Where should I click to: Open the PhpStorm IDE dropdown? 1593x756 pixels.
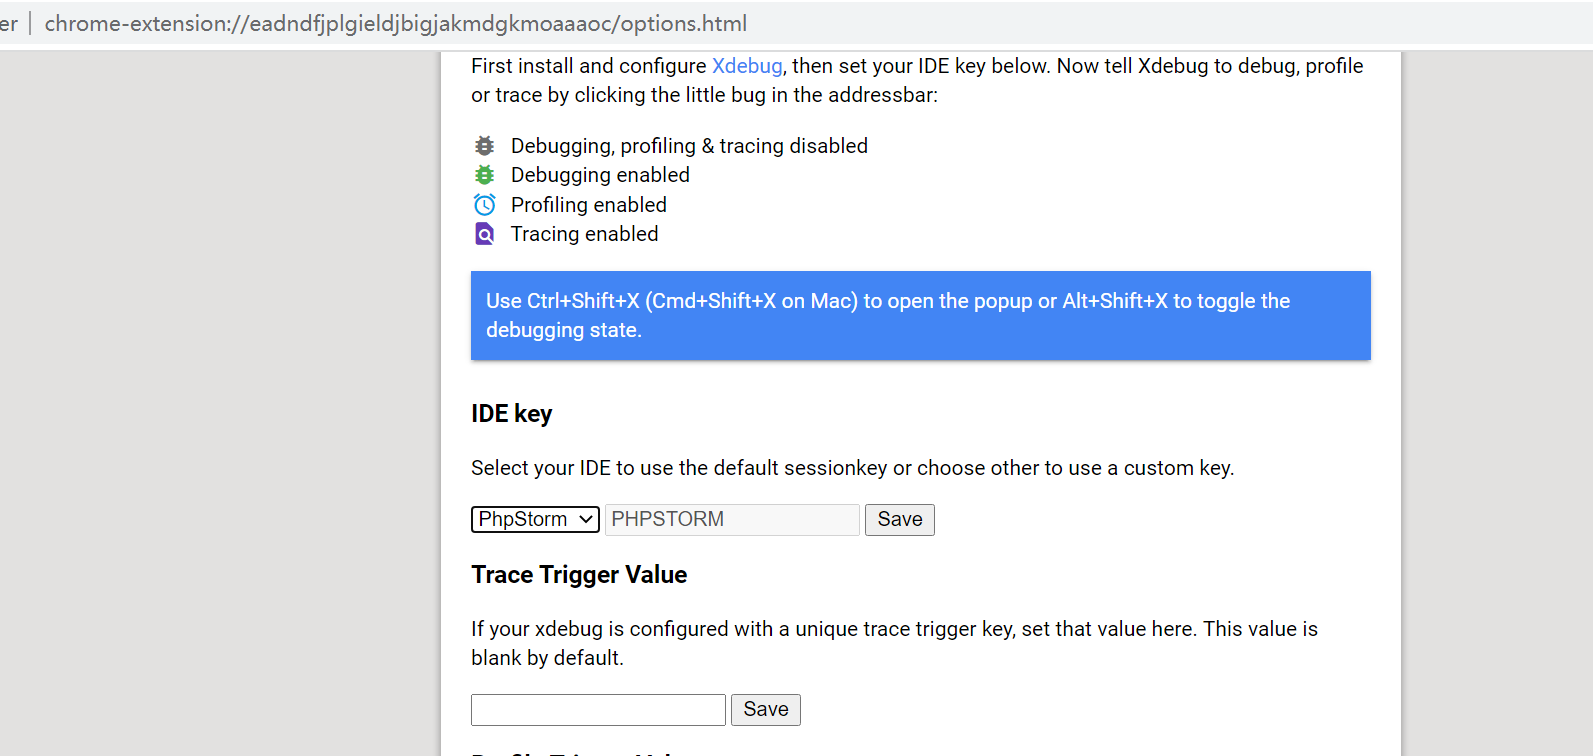[535, 519]
